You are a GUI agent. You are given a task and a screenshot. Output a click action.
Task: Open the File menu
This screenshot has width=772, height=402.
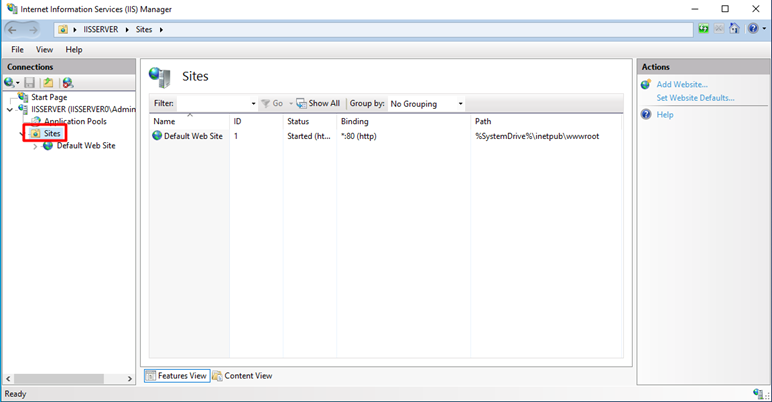(x=17, y=50)
